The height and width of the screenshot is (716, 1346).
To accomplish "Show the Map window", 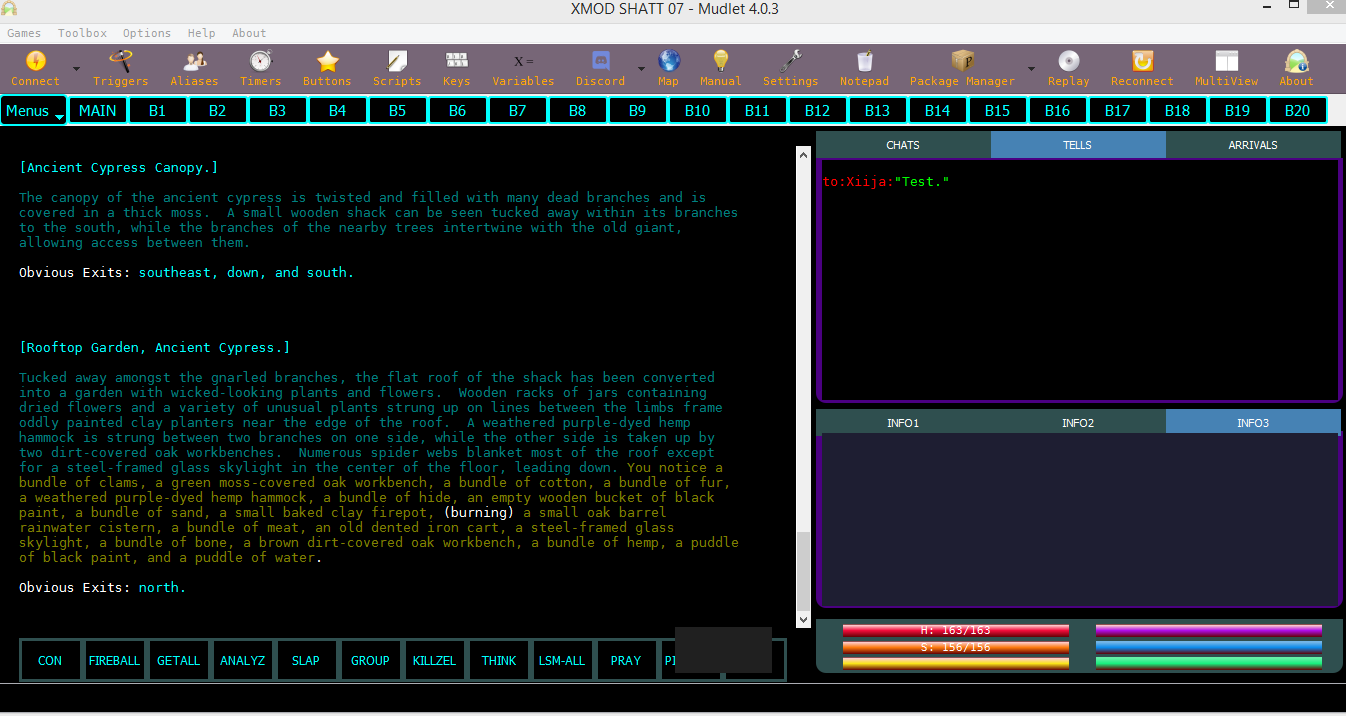I will tap(668, 69).
